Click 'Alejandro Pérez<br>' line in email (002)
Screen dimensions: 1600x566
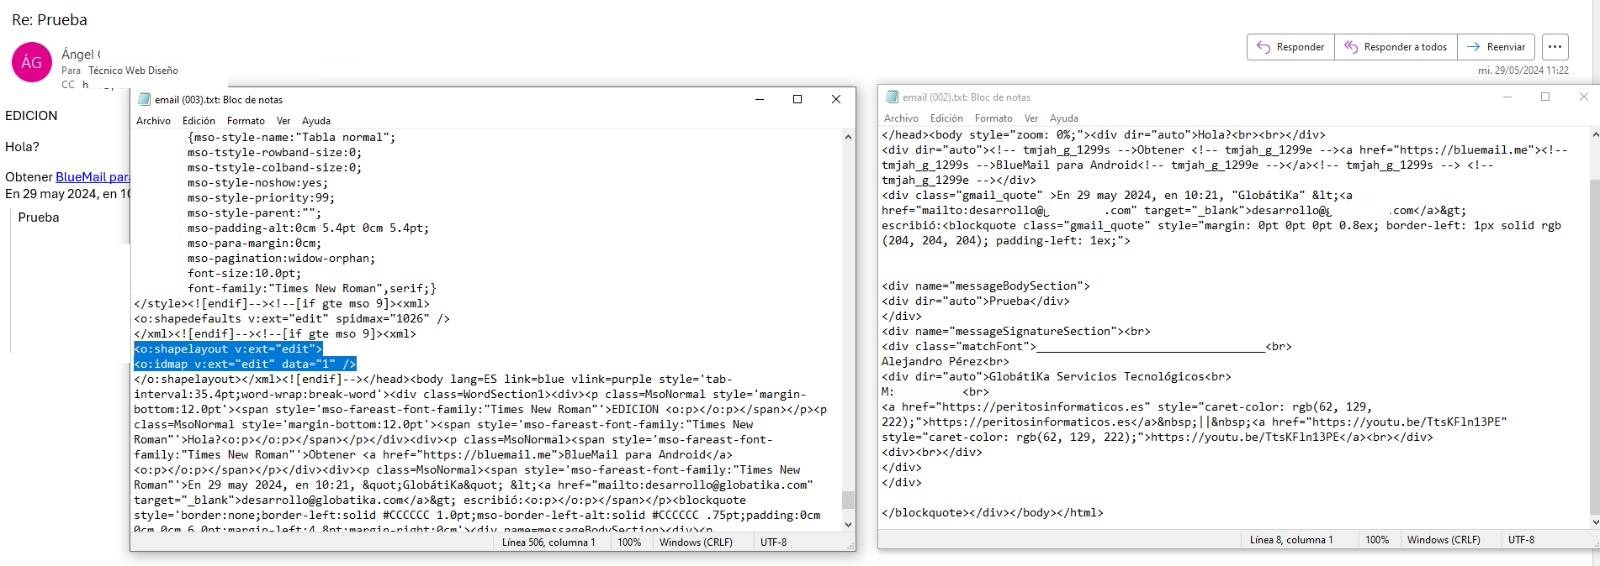point(945,361)
